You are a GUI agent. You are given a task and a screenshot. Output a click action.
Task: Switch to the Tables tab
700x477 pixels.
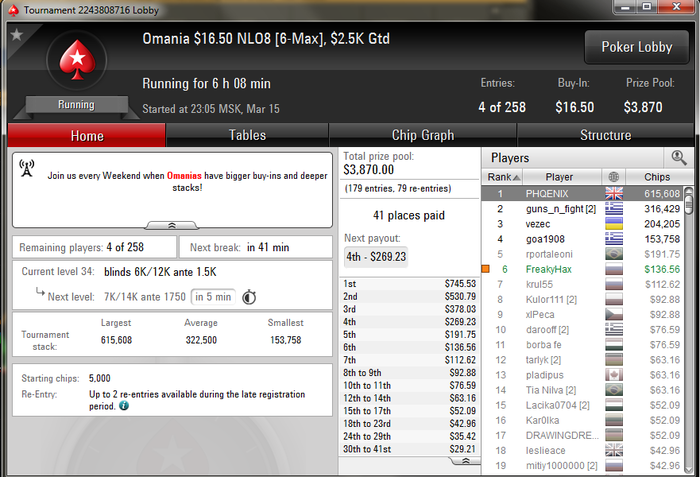point(247,135)
